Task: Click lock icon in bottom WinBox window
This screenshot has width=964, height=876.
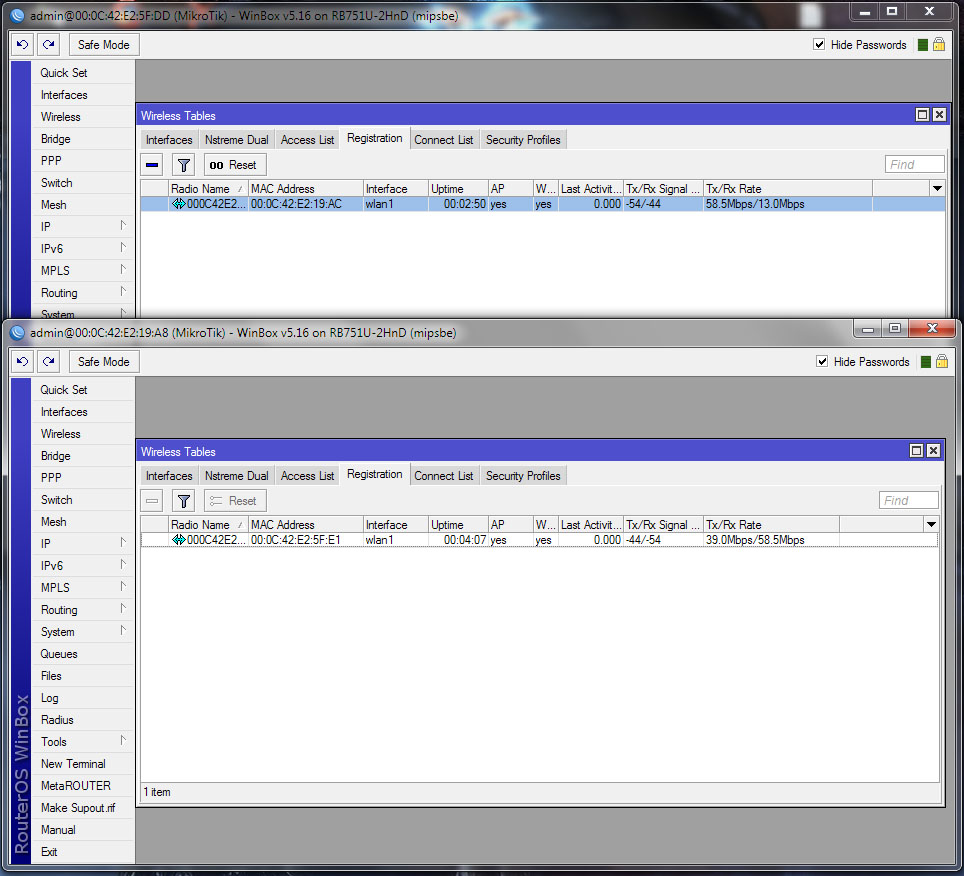Action: [942, 361]
